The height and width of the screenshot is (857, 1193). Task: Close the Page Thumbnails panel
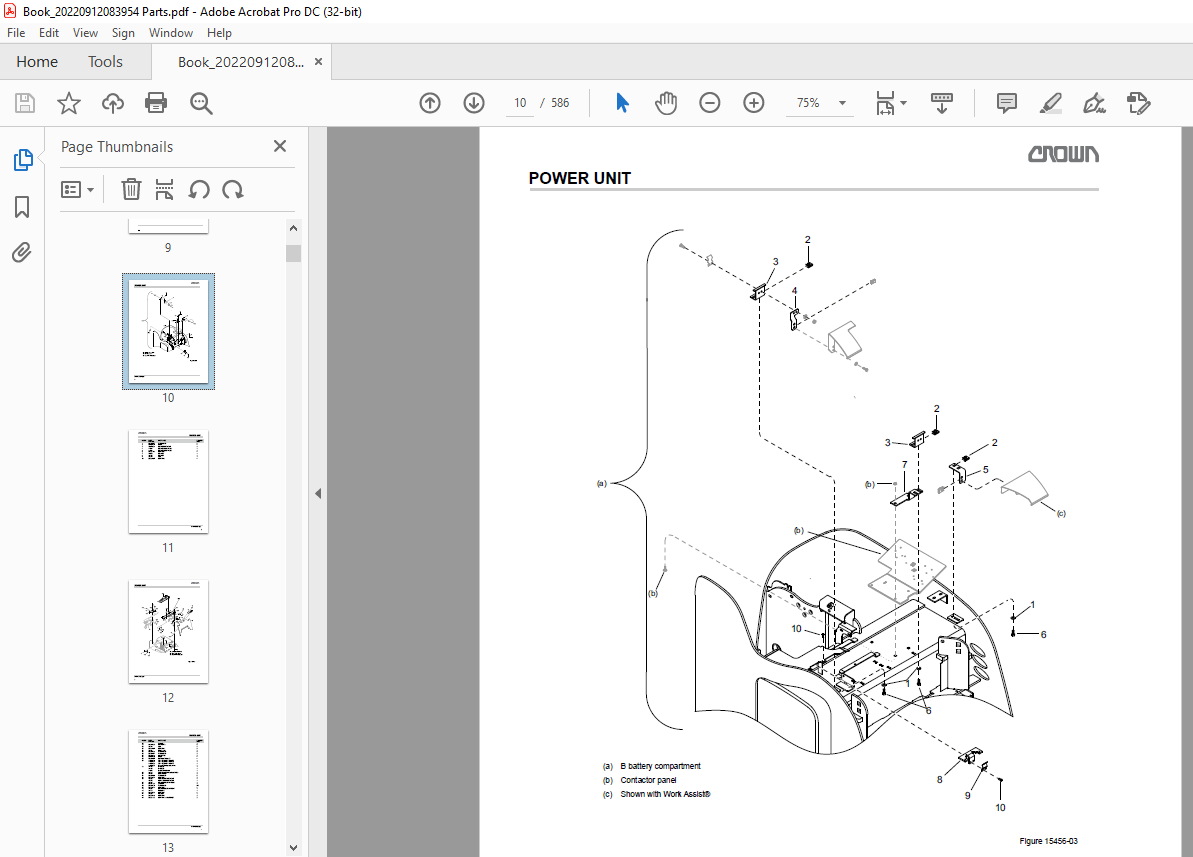280,147
